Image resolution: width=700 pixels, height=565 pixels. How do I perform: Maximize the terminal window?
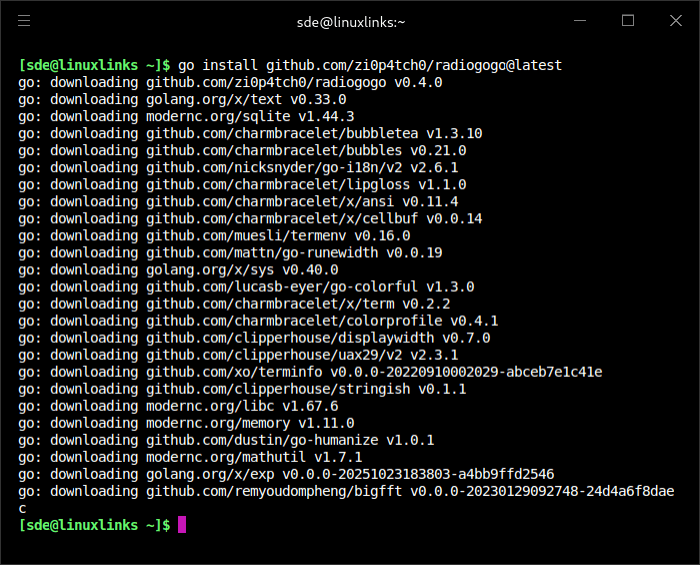[628, 20]
